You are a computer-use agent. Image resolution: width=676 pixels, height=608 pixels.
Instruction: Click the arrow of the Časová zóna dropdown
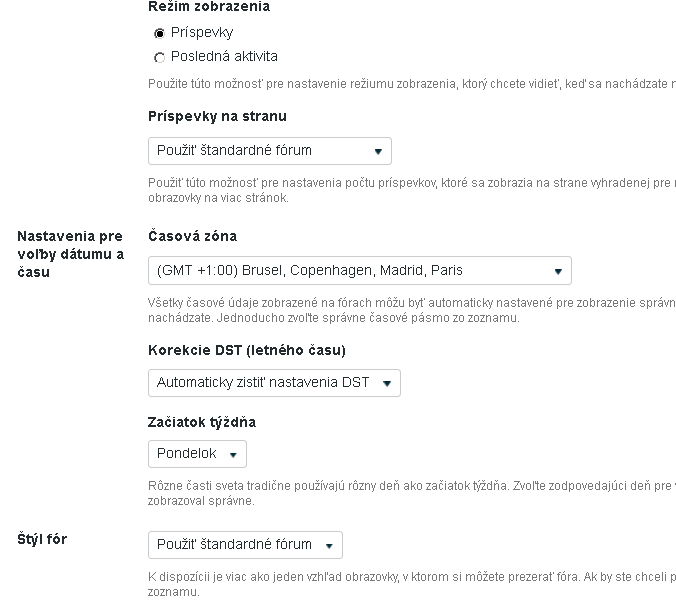click(x=558, y=271)
